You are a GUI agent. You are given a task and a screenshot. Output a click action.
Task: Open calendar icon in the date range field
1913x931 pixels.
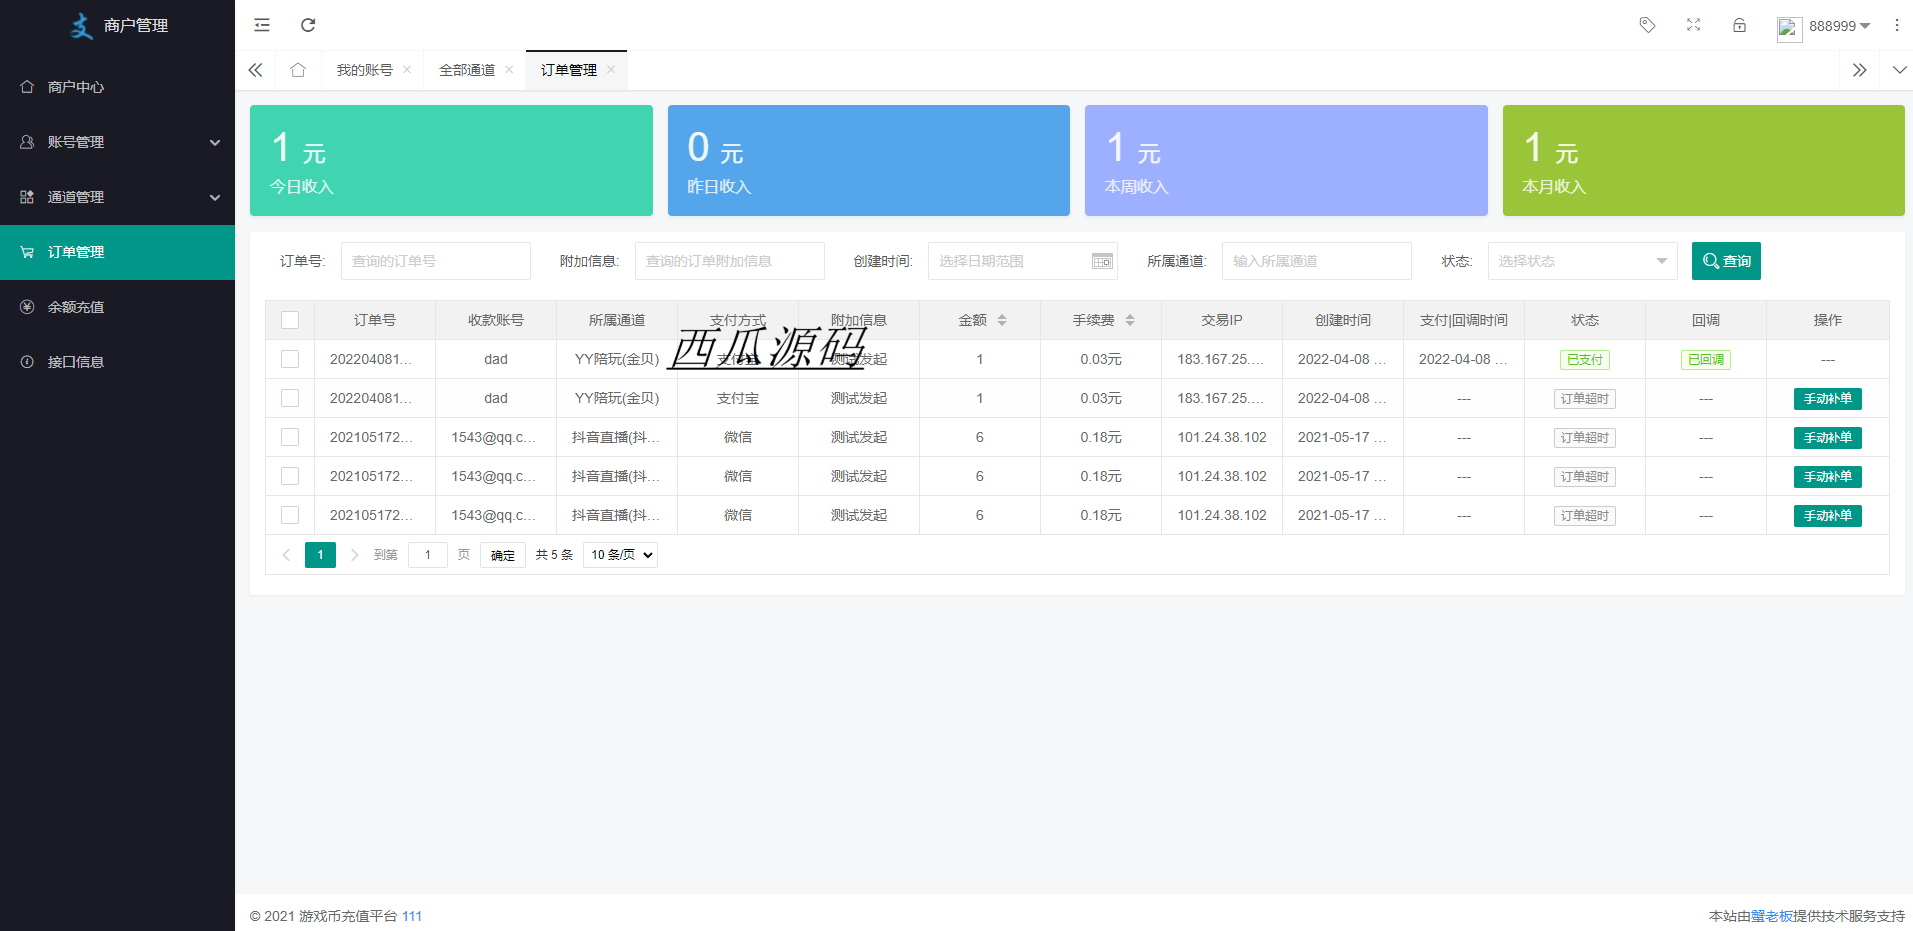[x=1101, y=261]
